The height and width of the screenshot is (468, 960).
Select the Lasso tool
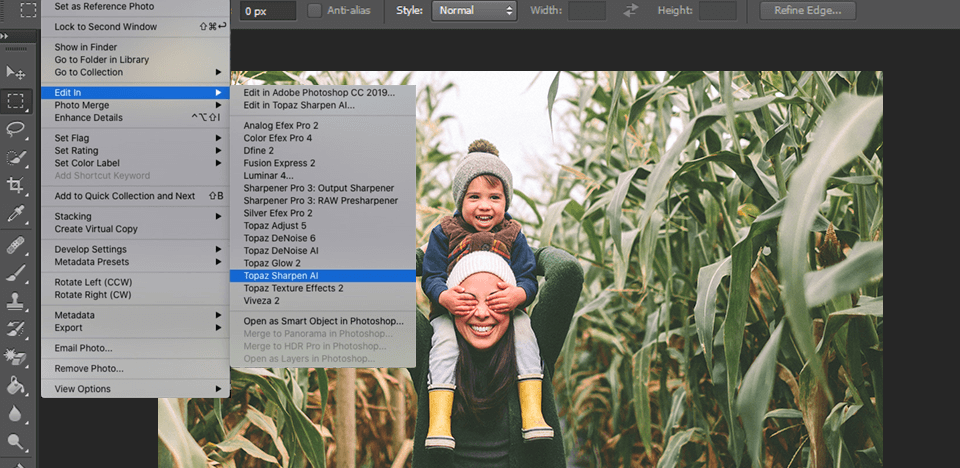[x=15, y=129]
